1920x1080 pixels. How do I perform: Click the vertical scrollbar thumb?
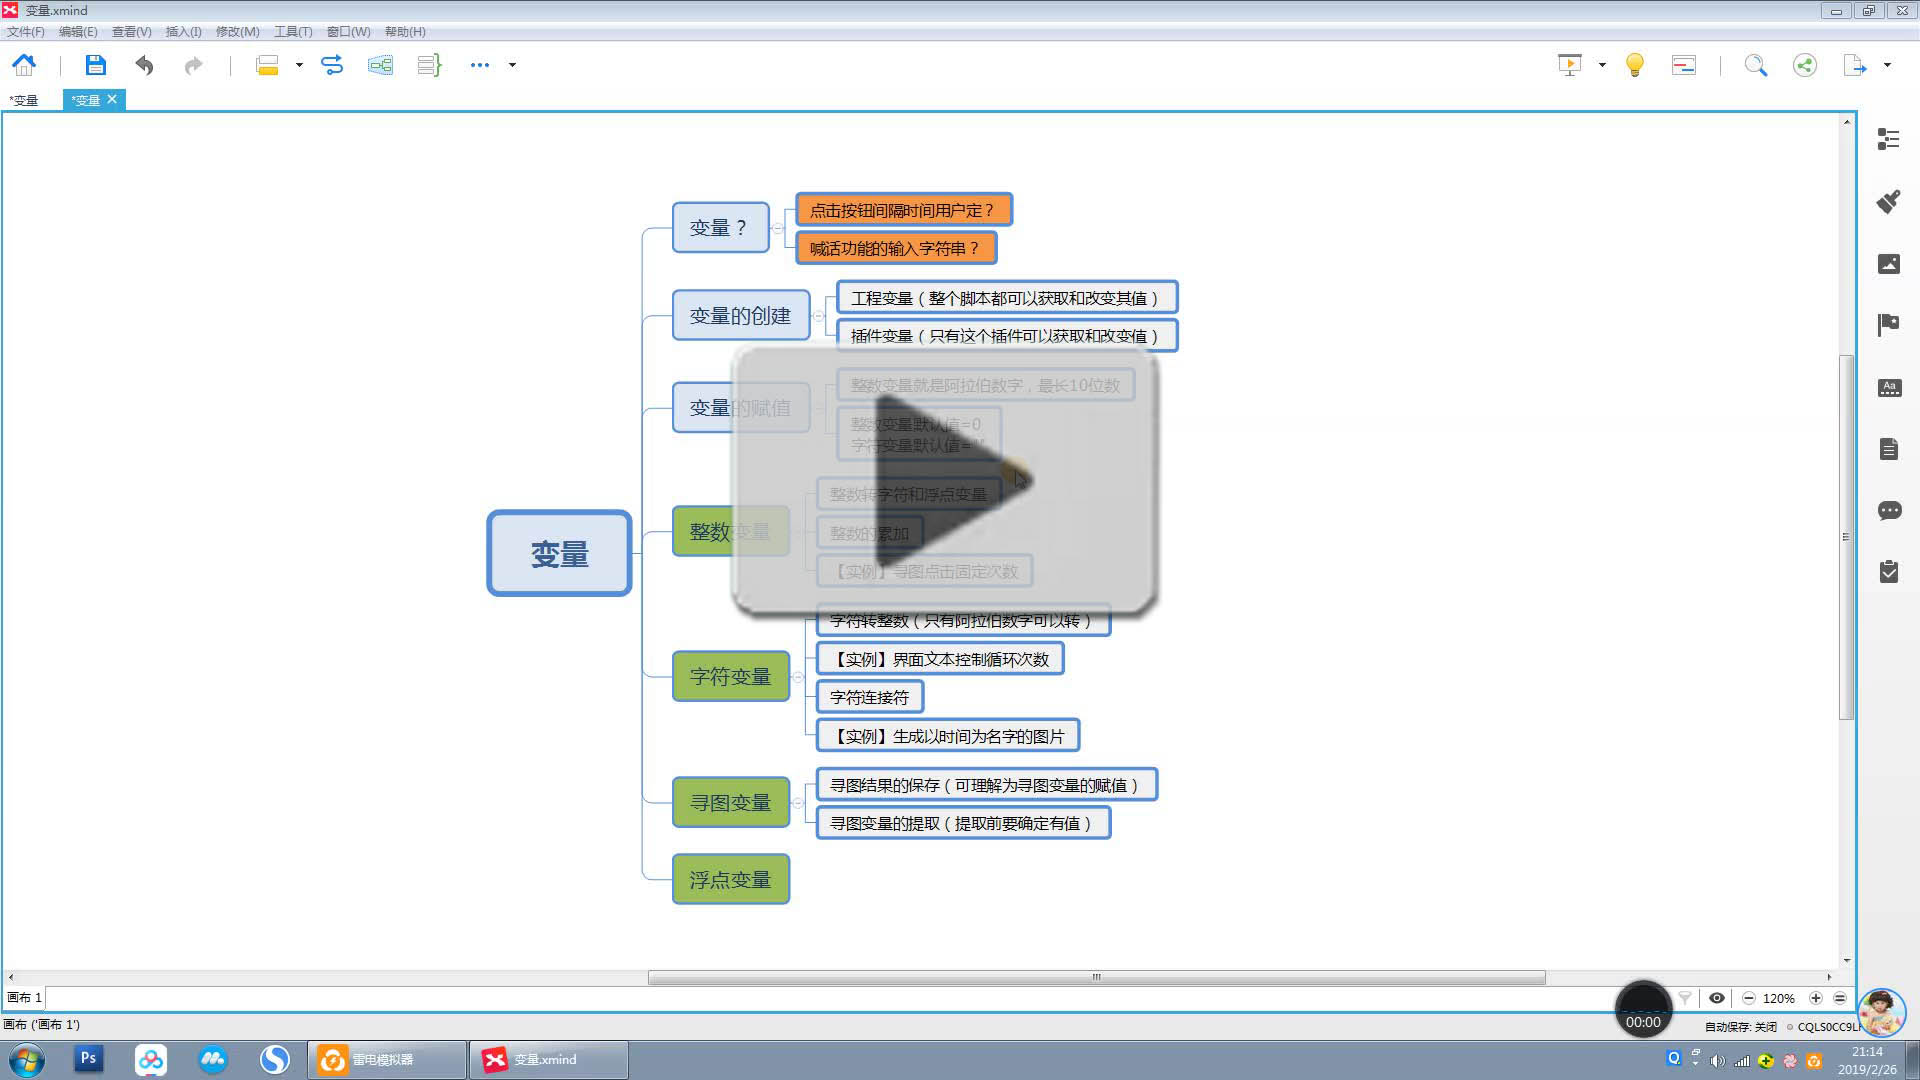pos(1846,537)
